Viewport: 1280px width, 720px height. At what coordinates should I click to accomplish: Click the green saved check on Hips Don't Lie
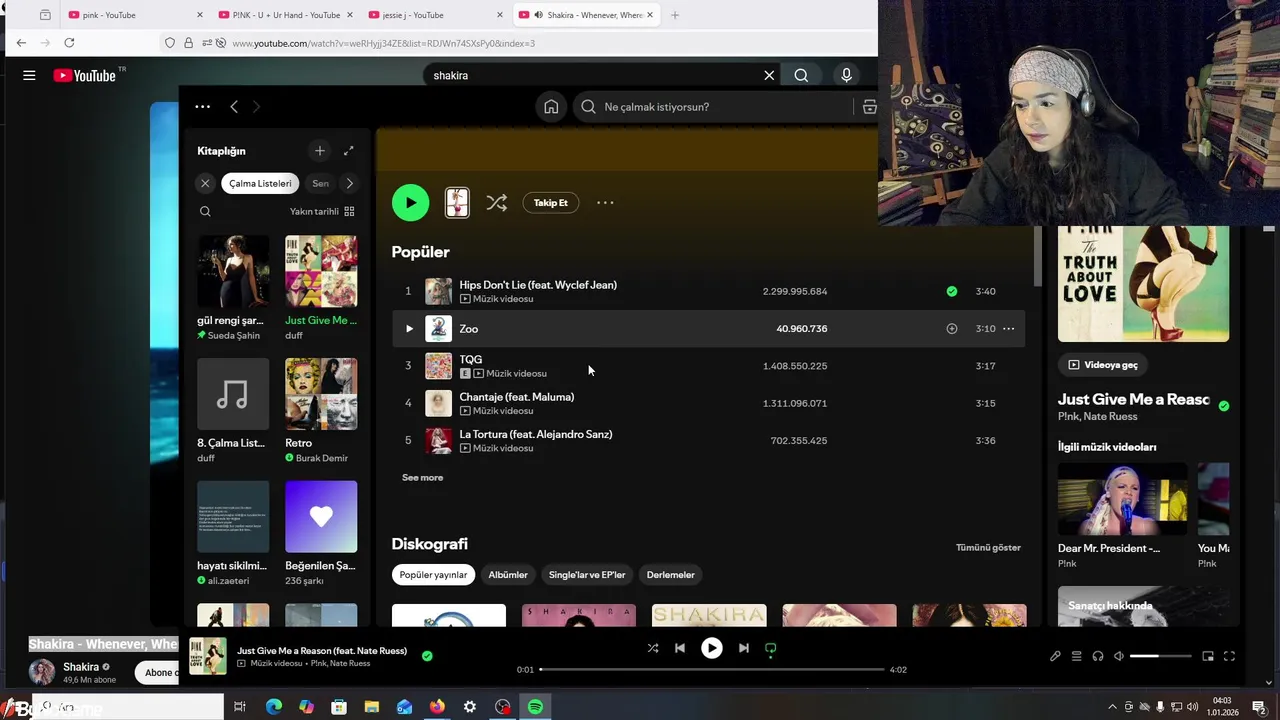[952, 291]
